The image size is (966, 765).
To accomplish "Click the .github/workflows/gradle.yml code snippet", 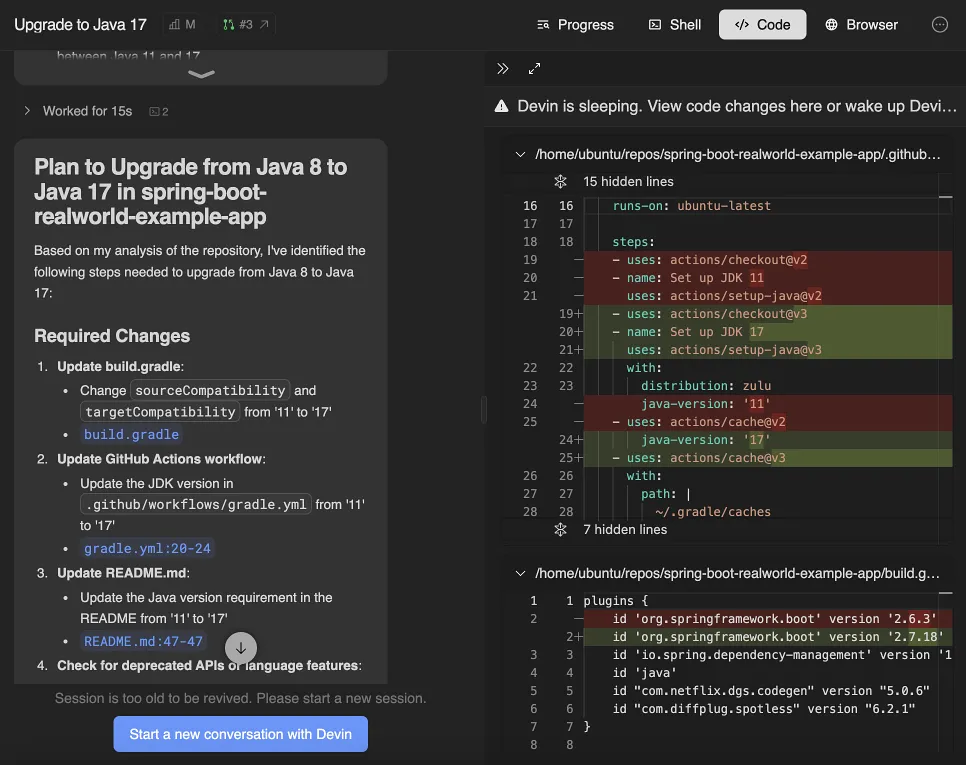I will tap(196, 504).
